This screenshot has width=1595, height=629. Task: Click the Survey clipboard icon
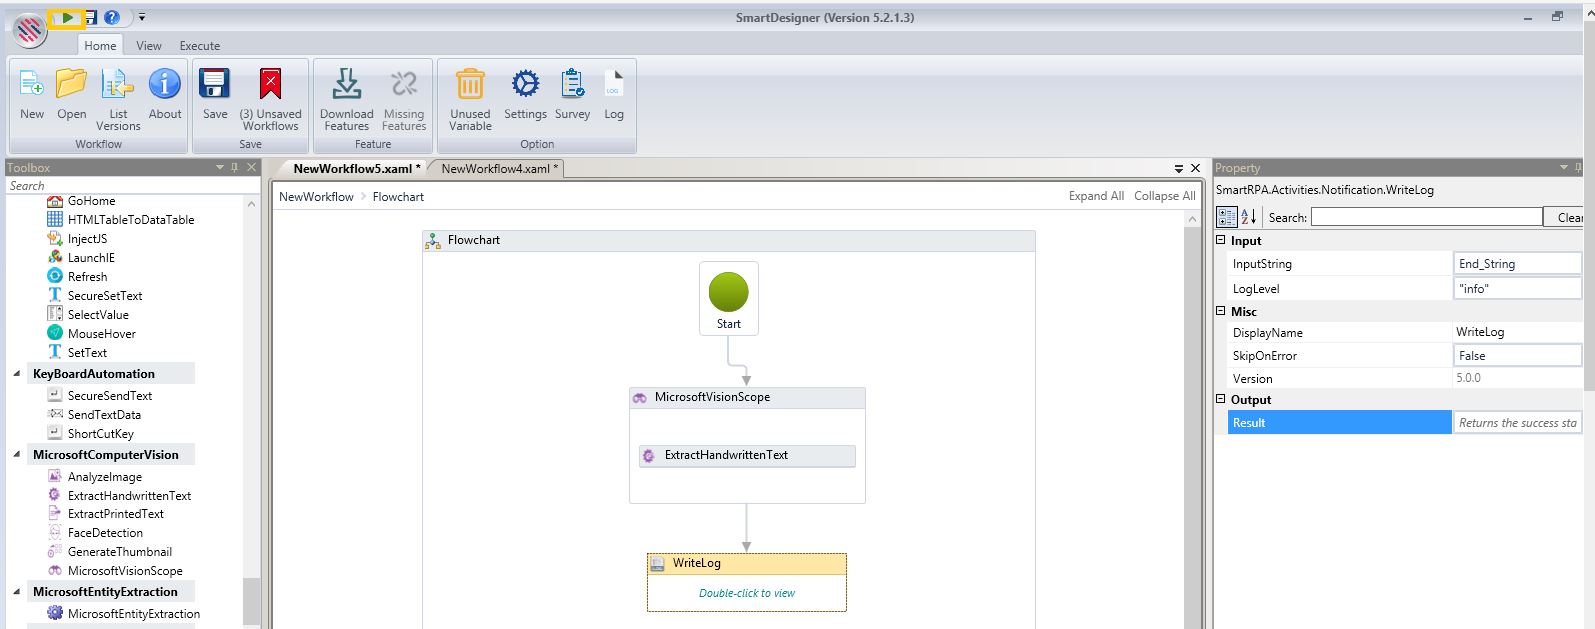coord(572,85)
